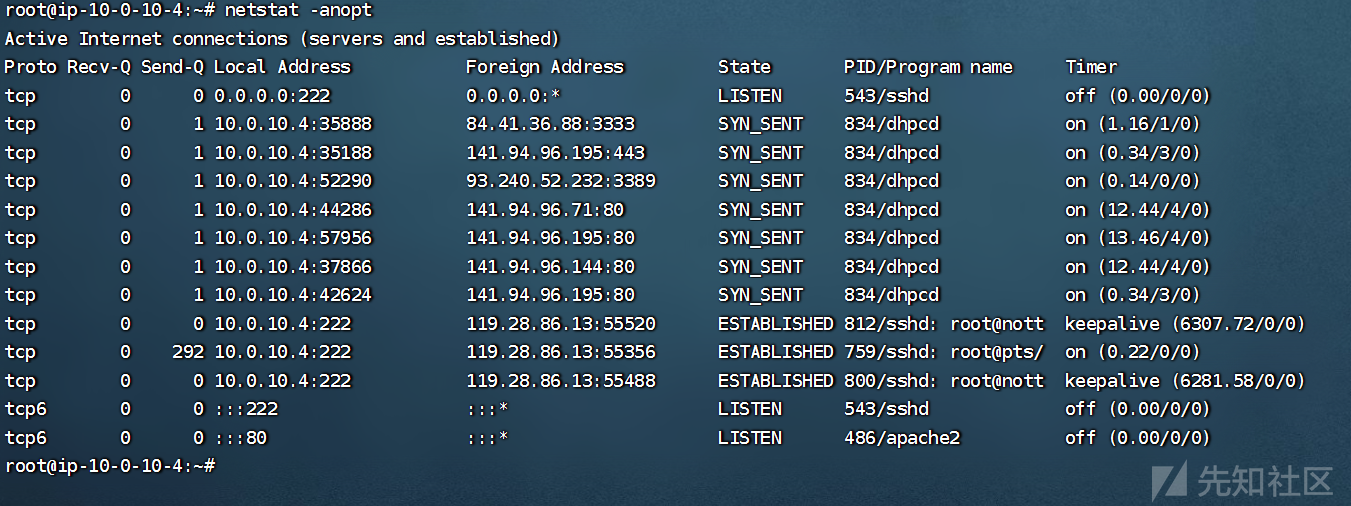
Task: Select the tcp6 :::80 local address
Action: (240, 438)
